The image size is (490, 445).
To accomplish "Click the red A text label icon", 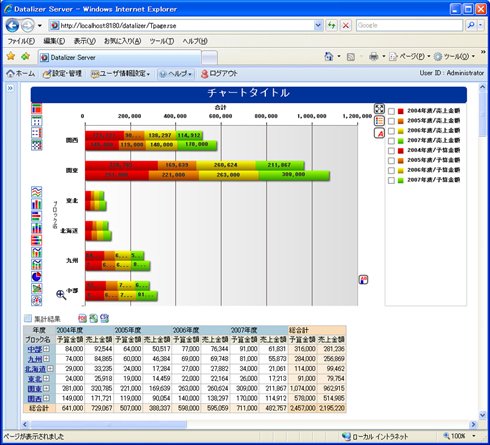I will pos(379,133).
